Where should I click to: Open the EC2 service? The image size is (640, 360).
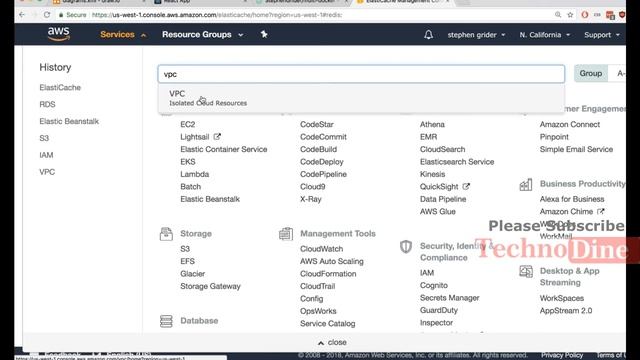(x=188, y=124)
